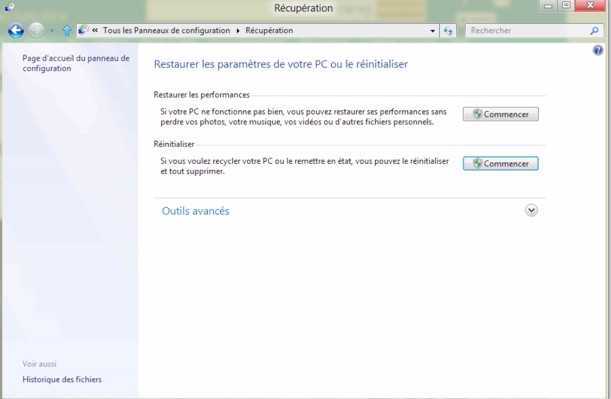Start Réinitialiser with its Commencer button
This screenshot has width=611, height=399.
501,164
